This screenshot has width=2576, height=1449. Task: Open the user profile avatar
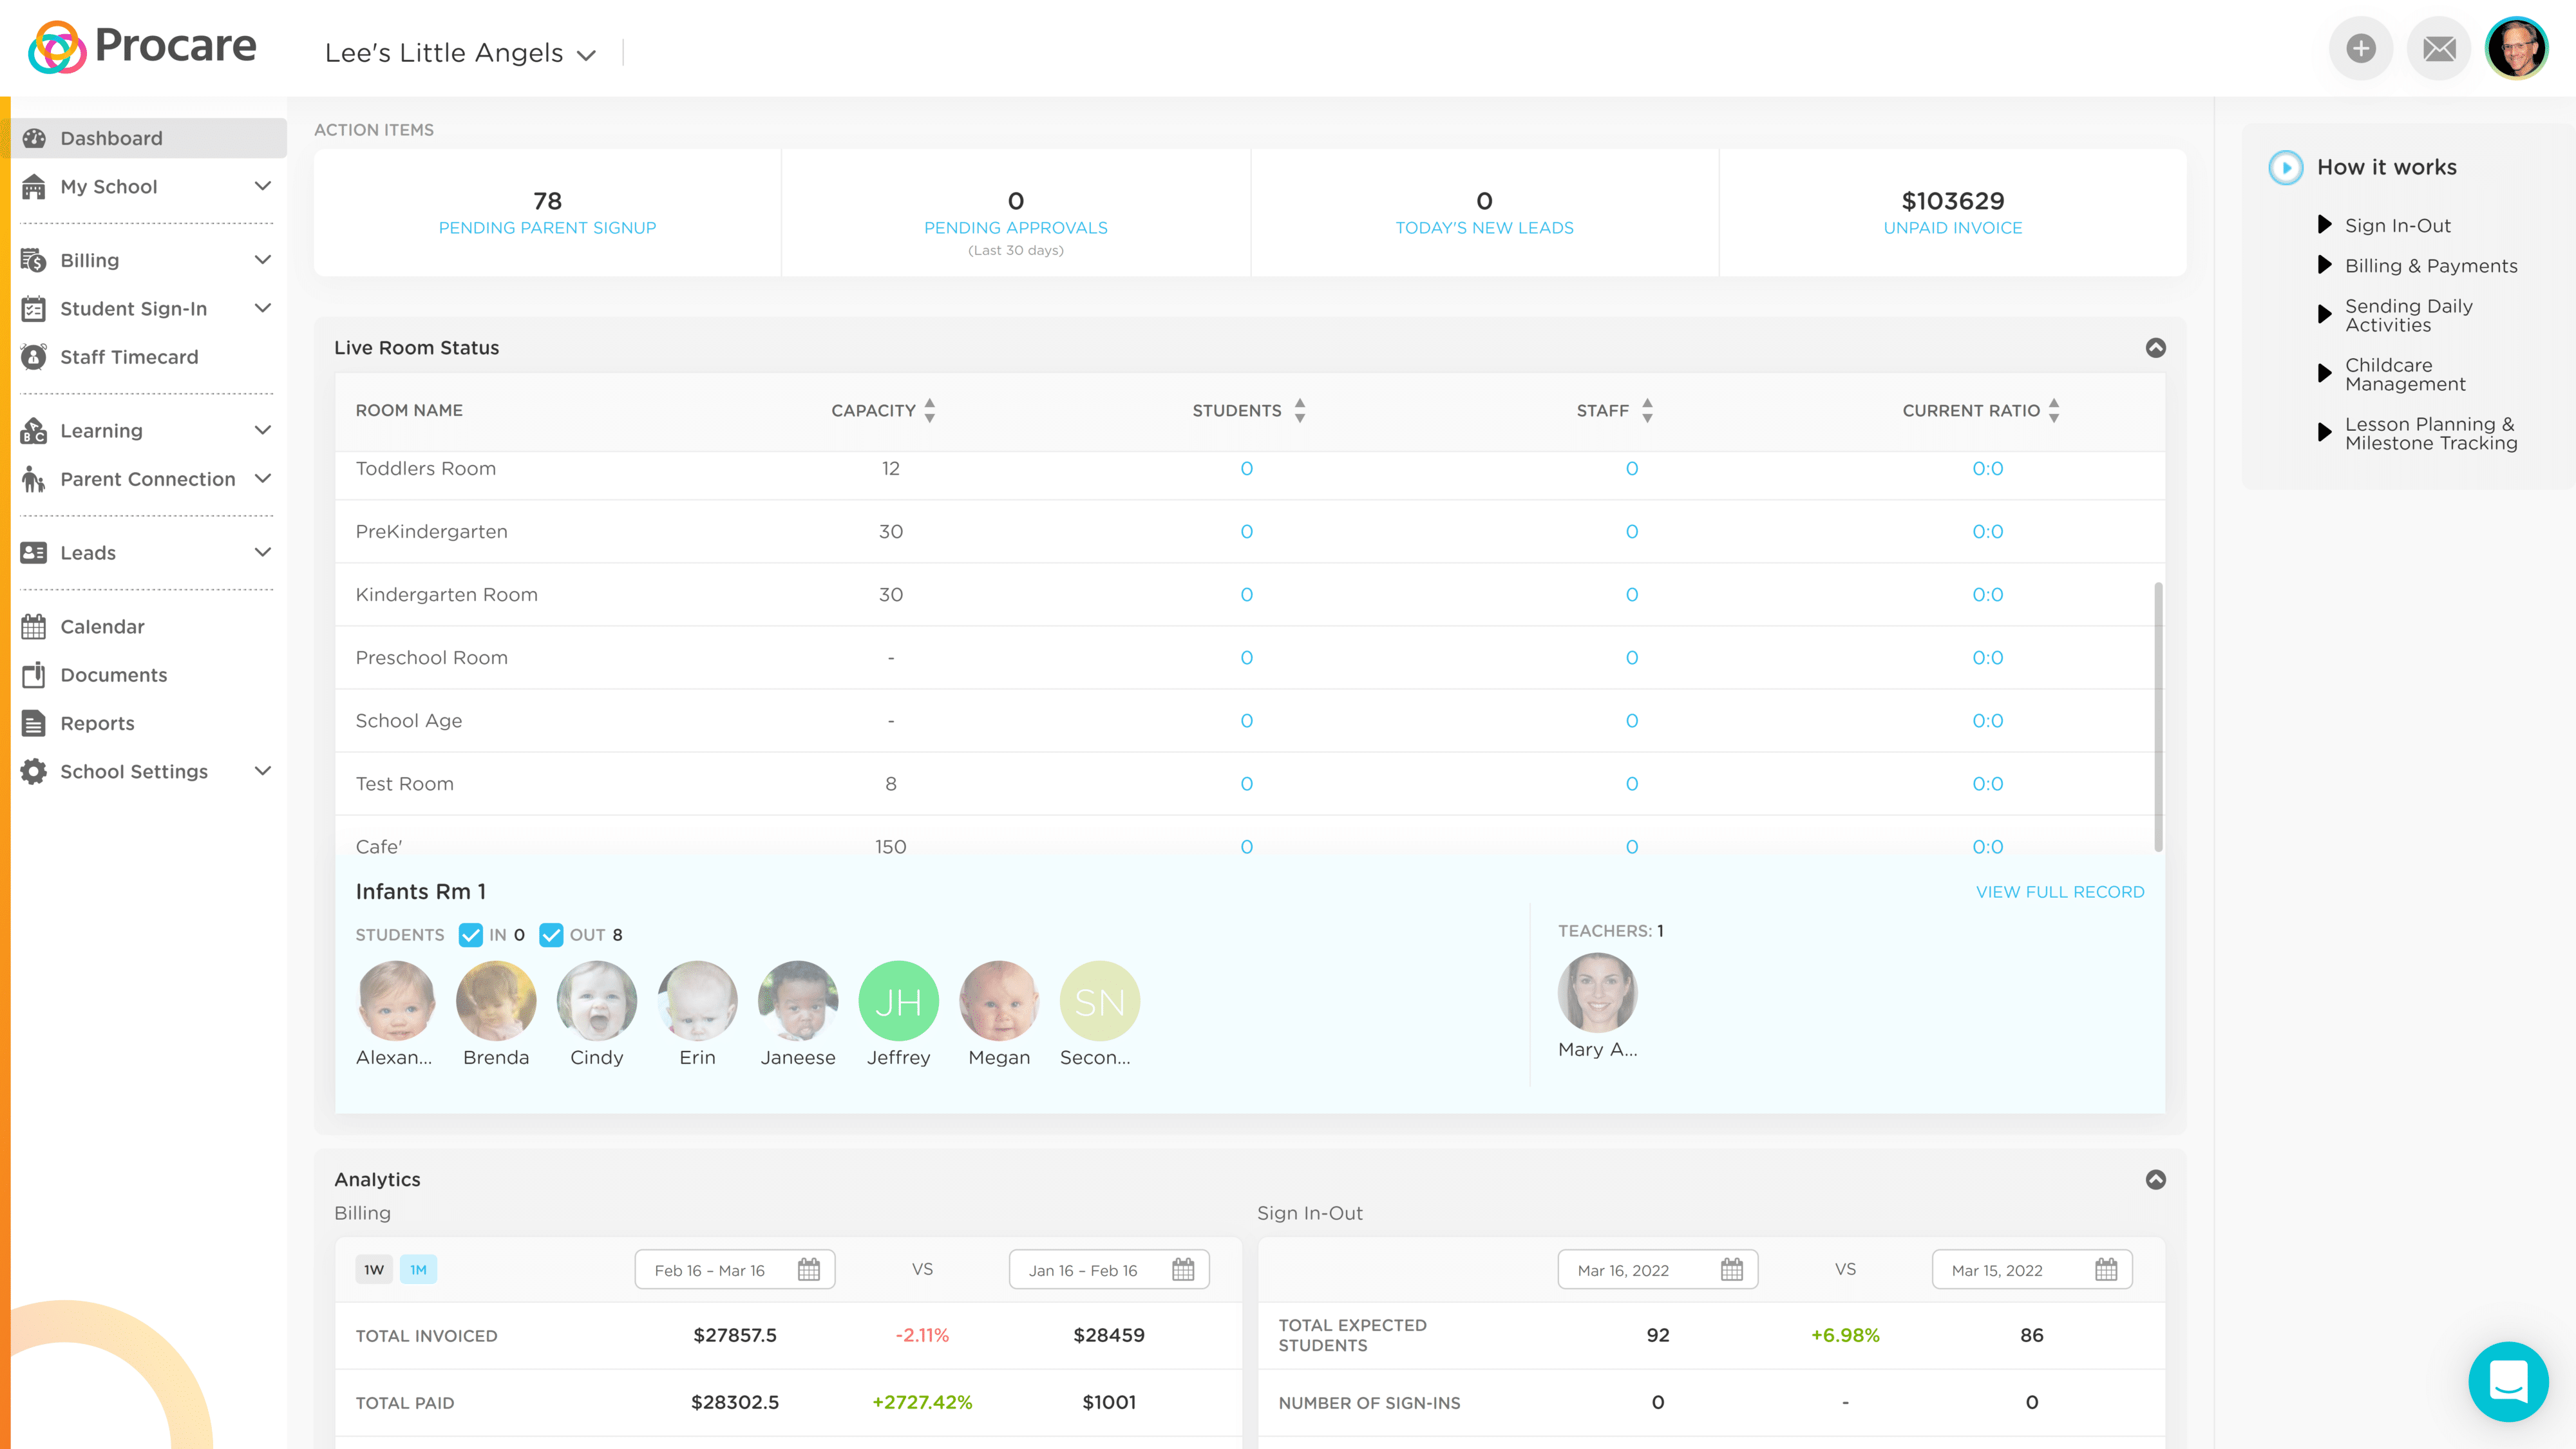pos(2517,48)
